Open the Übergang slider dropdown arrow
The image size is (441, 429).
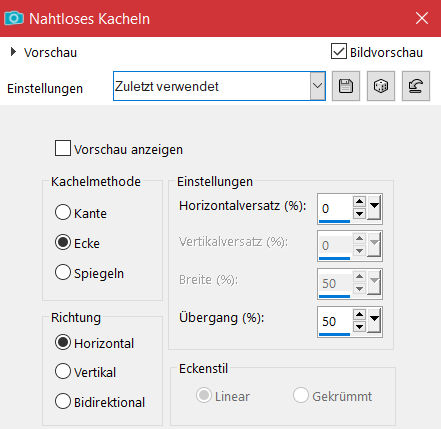[374, 320]
